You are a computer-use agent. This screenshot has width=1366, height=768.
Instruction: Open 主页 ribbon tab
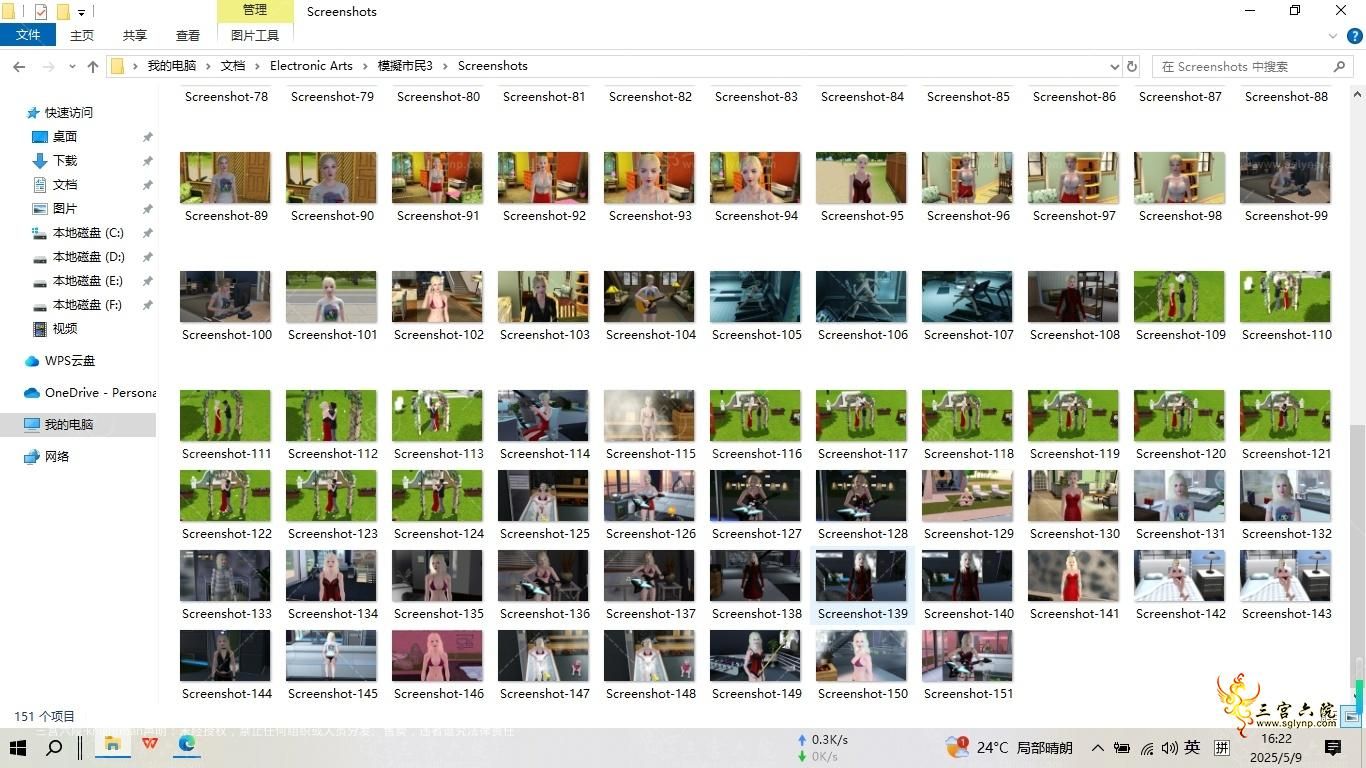click(x=82, y=35)
